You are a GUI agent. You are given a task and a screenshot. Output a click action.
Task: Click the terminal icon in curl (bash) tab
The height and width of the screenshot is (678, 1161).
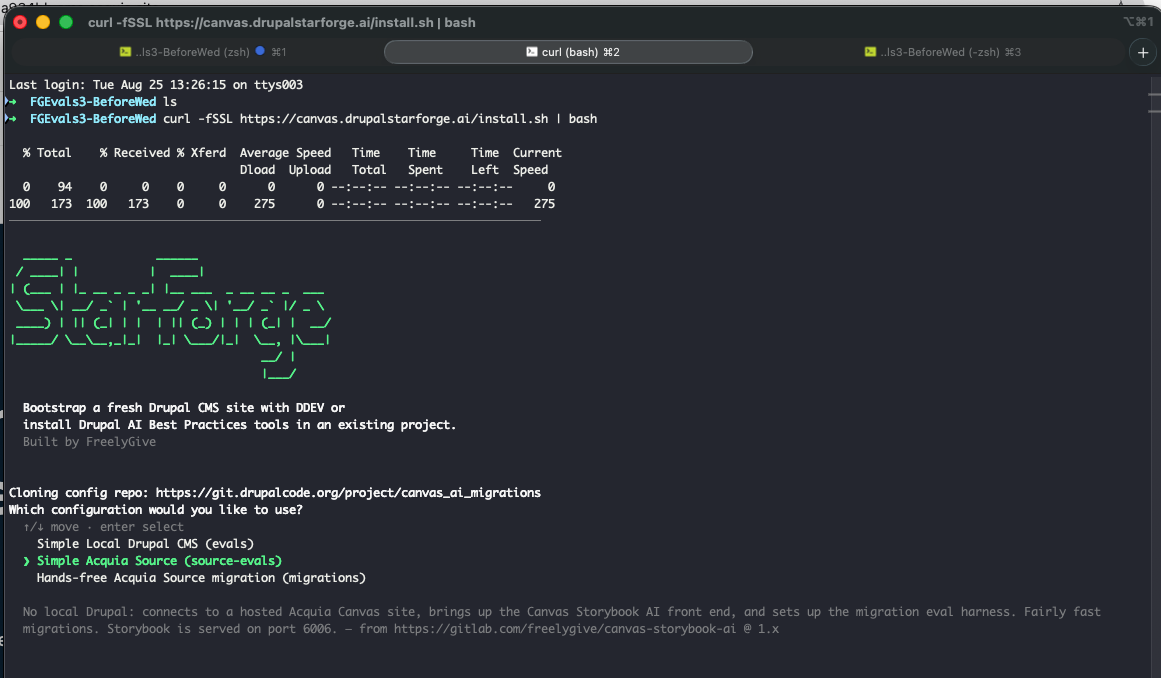click(532, 52)
